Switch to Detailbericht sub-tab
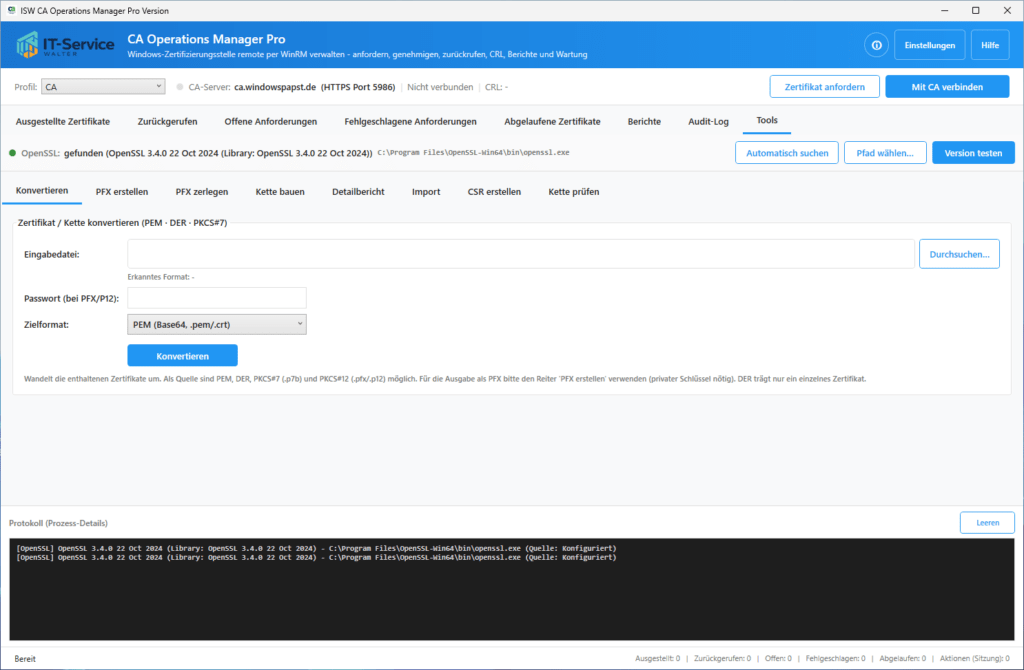The width and height of the screenshot is (1024, 670). (x=358, y=192)
